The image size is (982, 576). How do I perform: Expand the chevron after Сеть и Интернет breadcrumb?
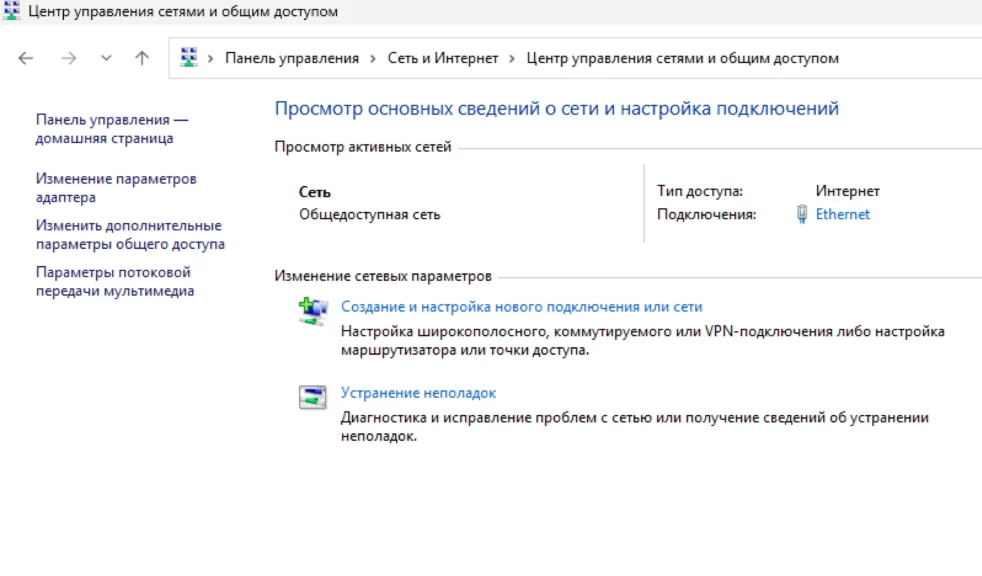512,58
